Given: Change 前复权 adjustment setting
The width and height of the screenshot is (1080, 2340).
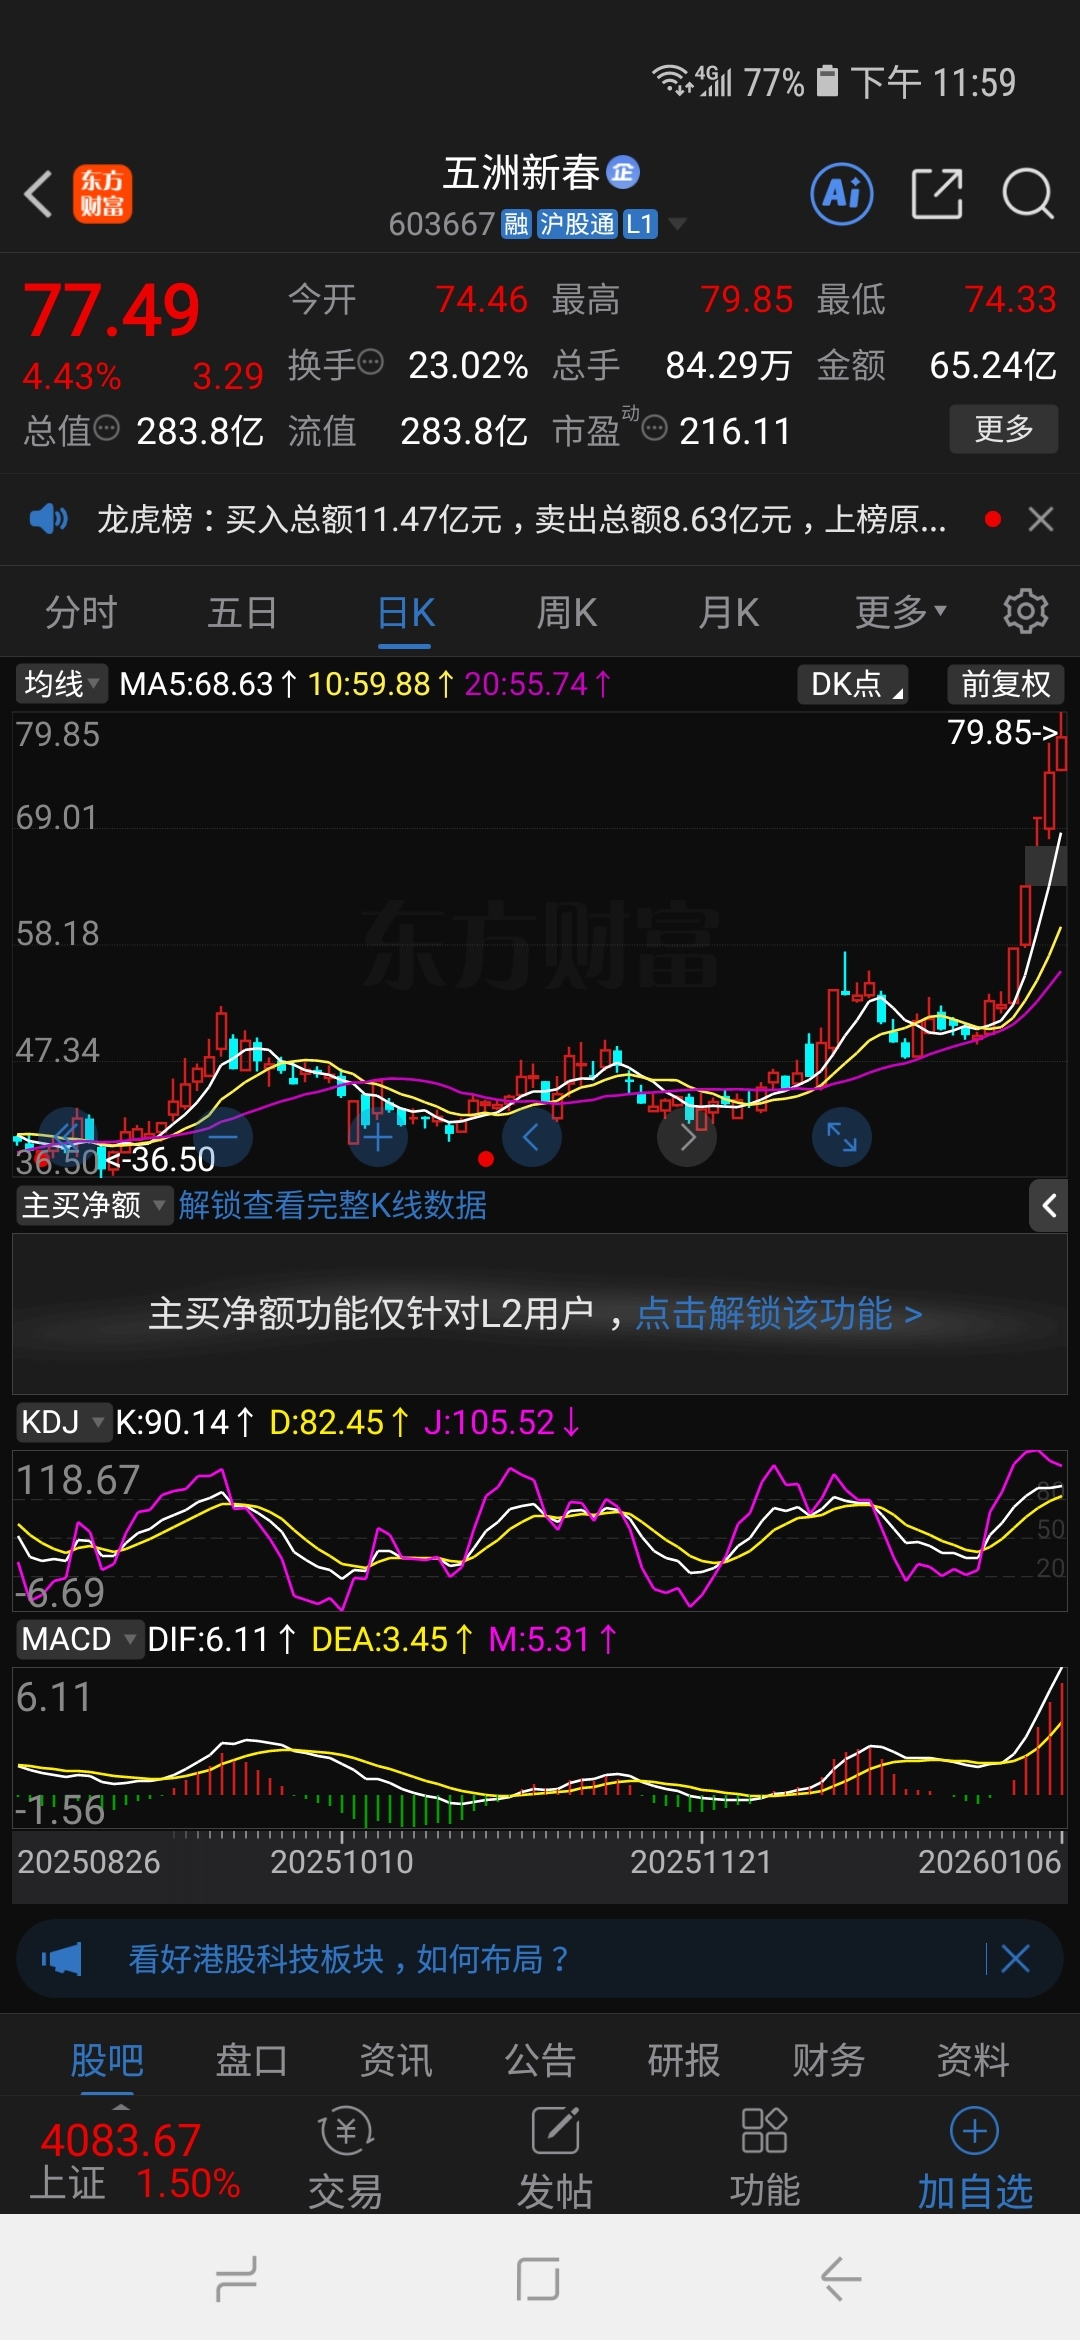Looking at the screenshot, I should [1005, 684].
